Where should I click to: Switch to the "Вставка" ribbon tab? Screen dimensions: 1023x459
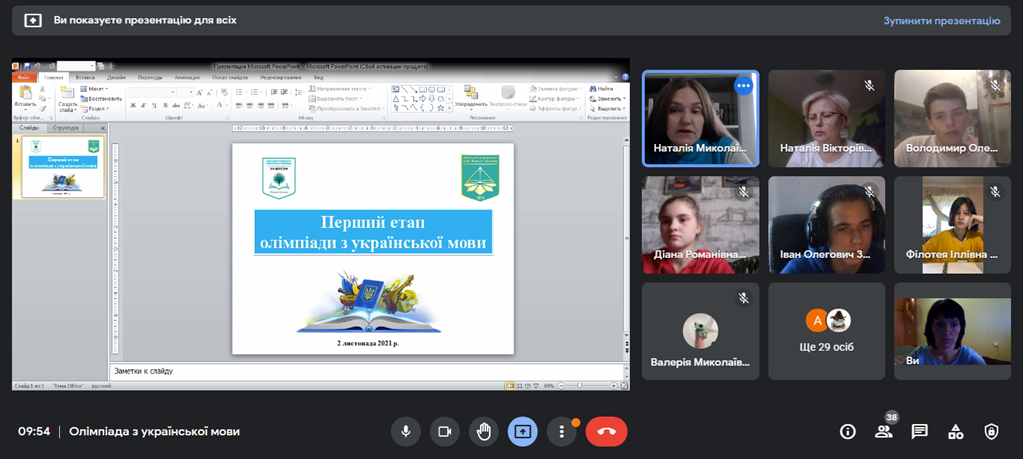[x=85, y=77]
